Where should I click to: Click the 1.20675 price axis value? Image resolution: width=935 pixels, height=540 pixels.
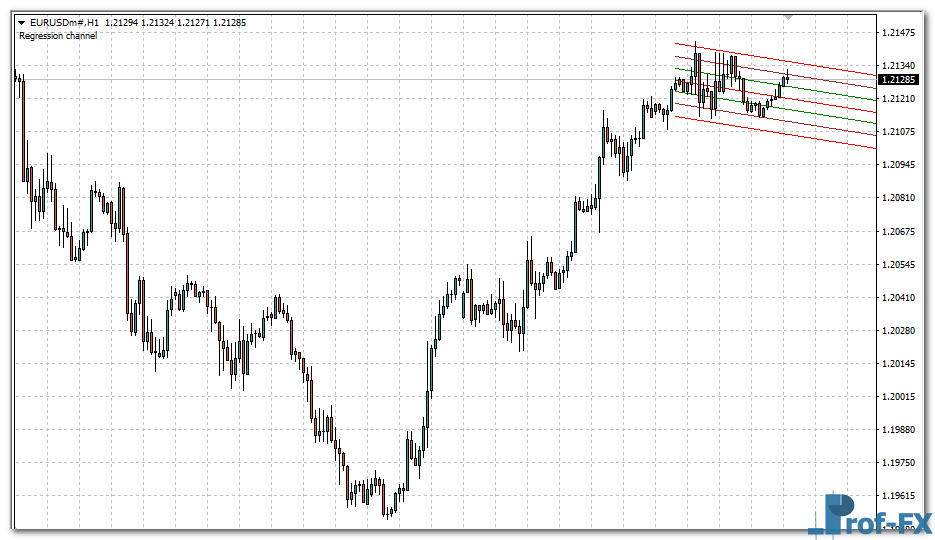[902, 232]
